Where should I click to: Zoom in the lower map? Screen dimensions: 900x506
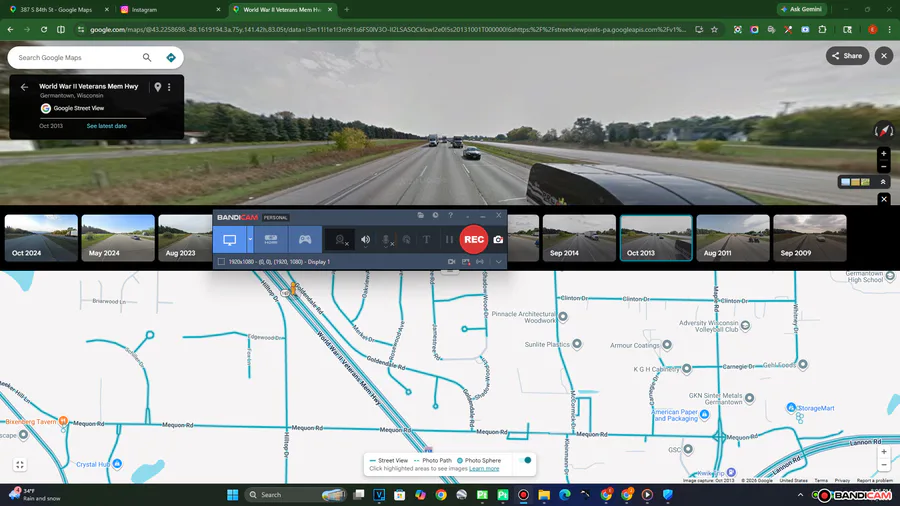(x=884, y=452)
